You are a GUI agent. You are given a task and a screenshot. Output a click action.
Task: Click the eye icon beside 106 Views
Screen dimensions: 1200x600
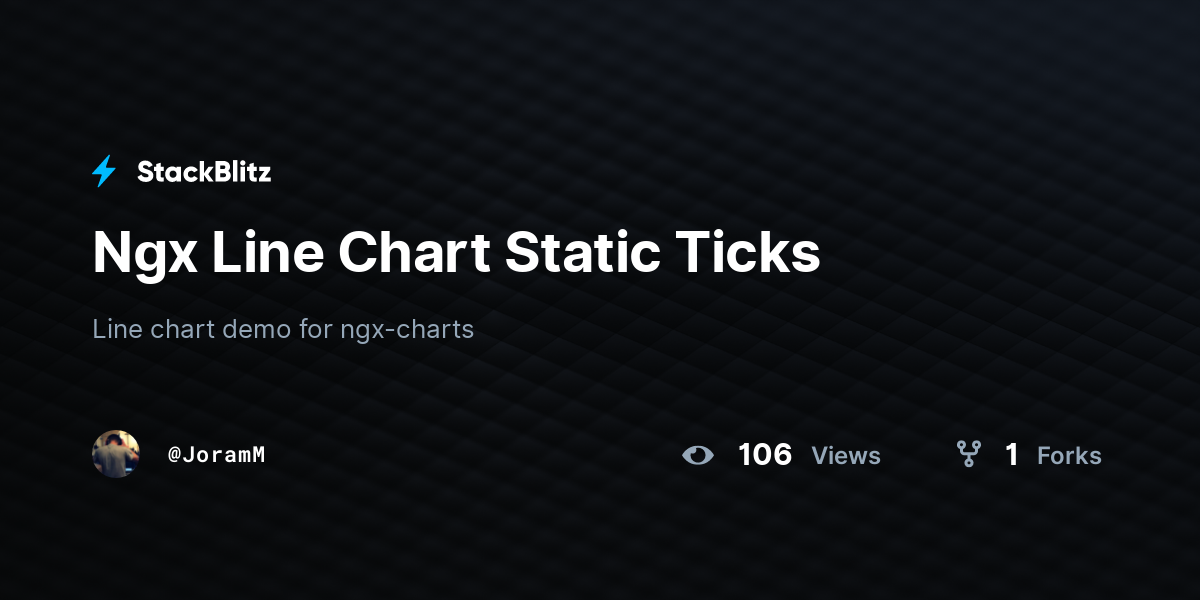click(698, 455)
